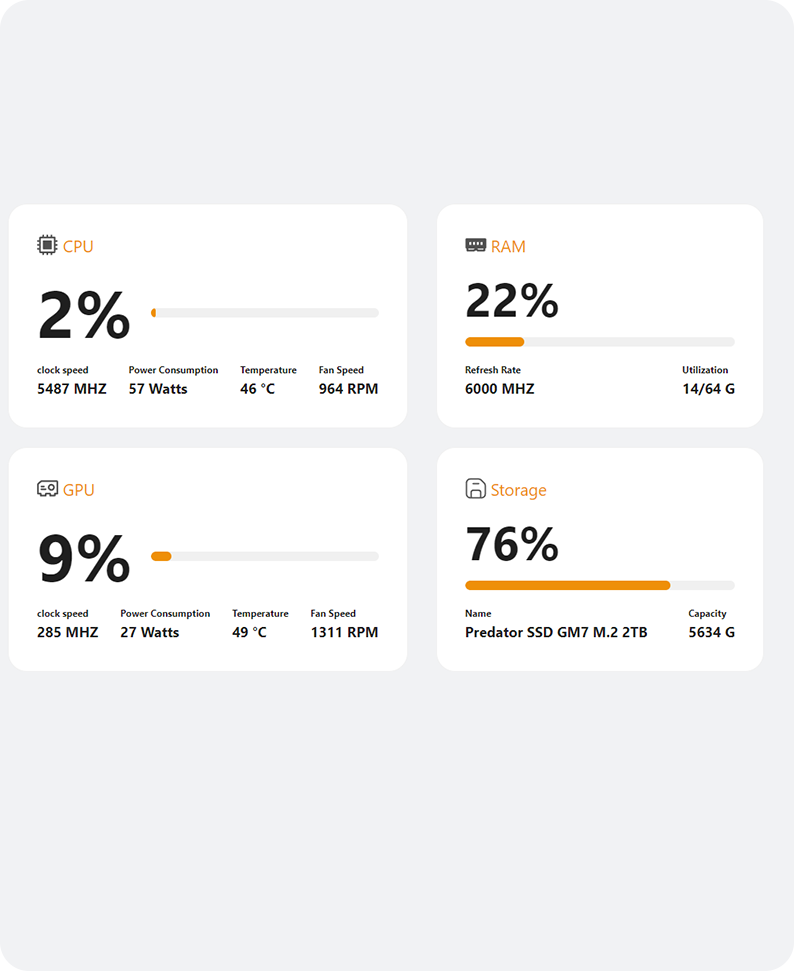The height and width of the screenshot is (971, 794).
Task: Click the Predator SSD GM7 M.2 2TB name
Action: (x=556, y=632)
